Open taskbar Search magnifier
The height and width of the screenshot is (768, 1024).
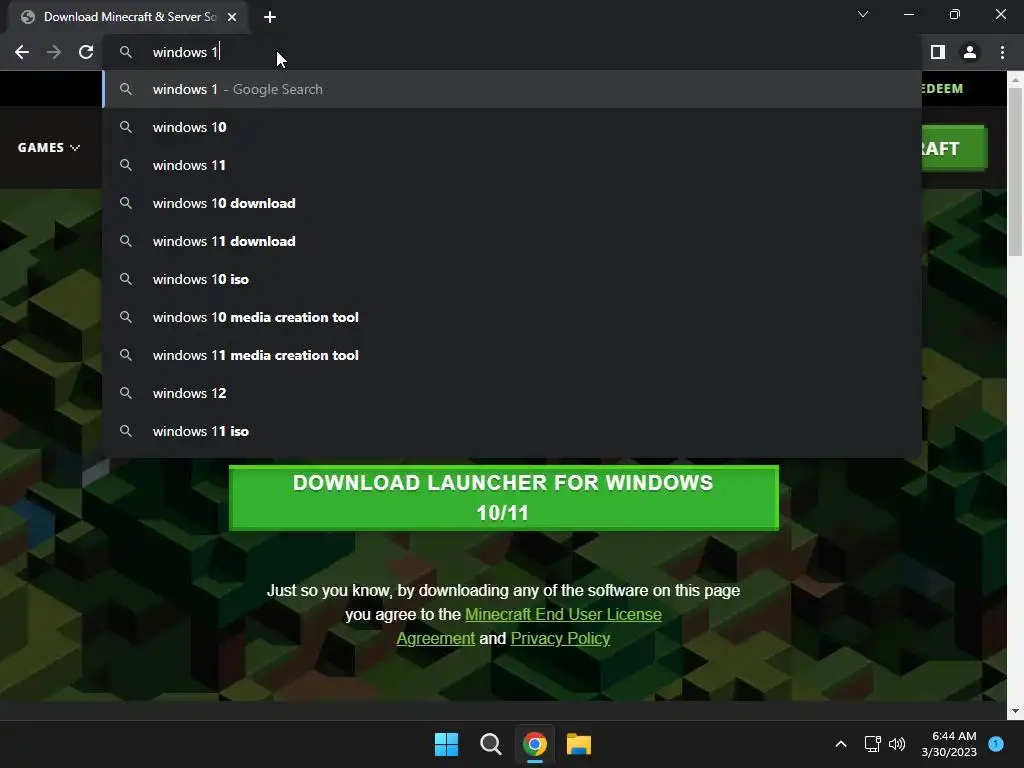[490, 744]
